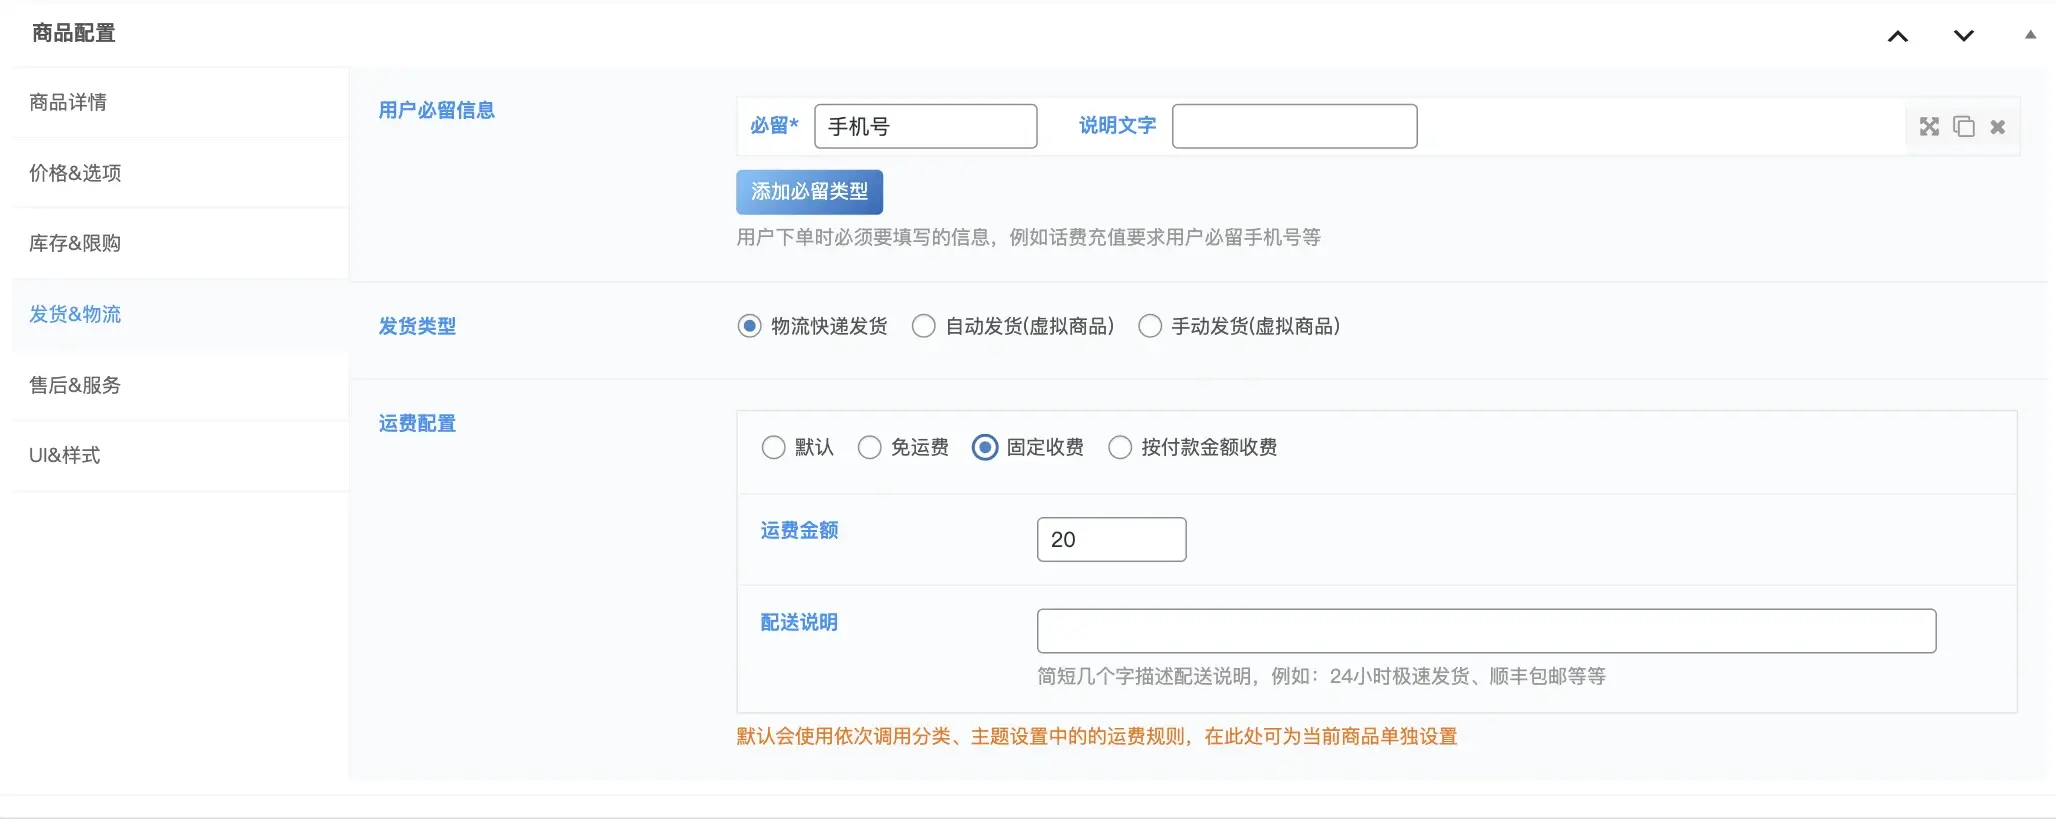This screenshot has width=2056, height=824.
Task: Remove the 手机号 required info row
Action: coord(1997,127)
